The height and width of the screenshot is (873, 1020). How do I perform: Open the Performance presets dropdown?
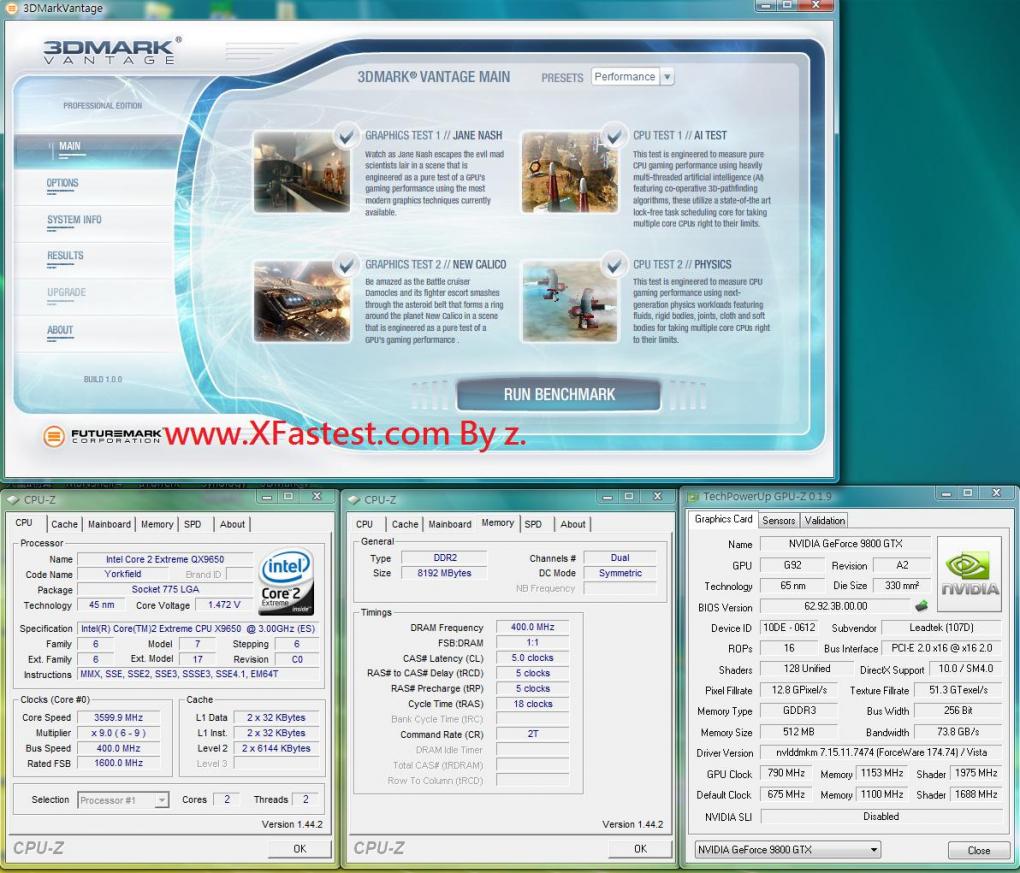coord(666,77)
